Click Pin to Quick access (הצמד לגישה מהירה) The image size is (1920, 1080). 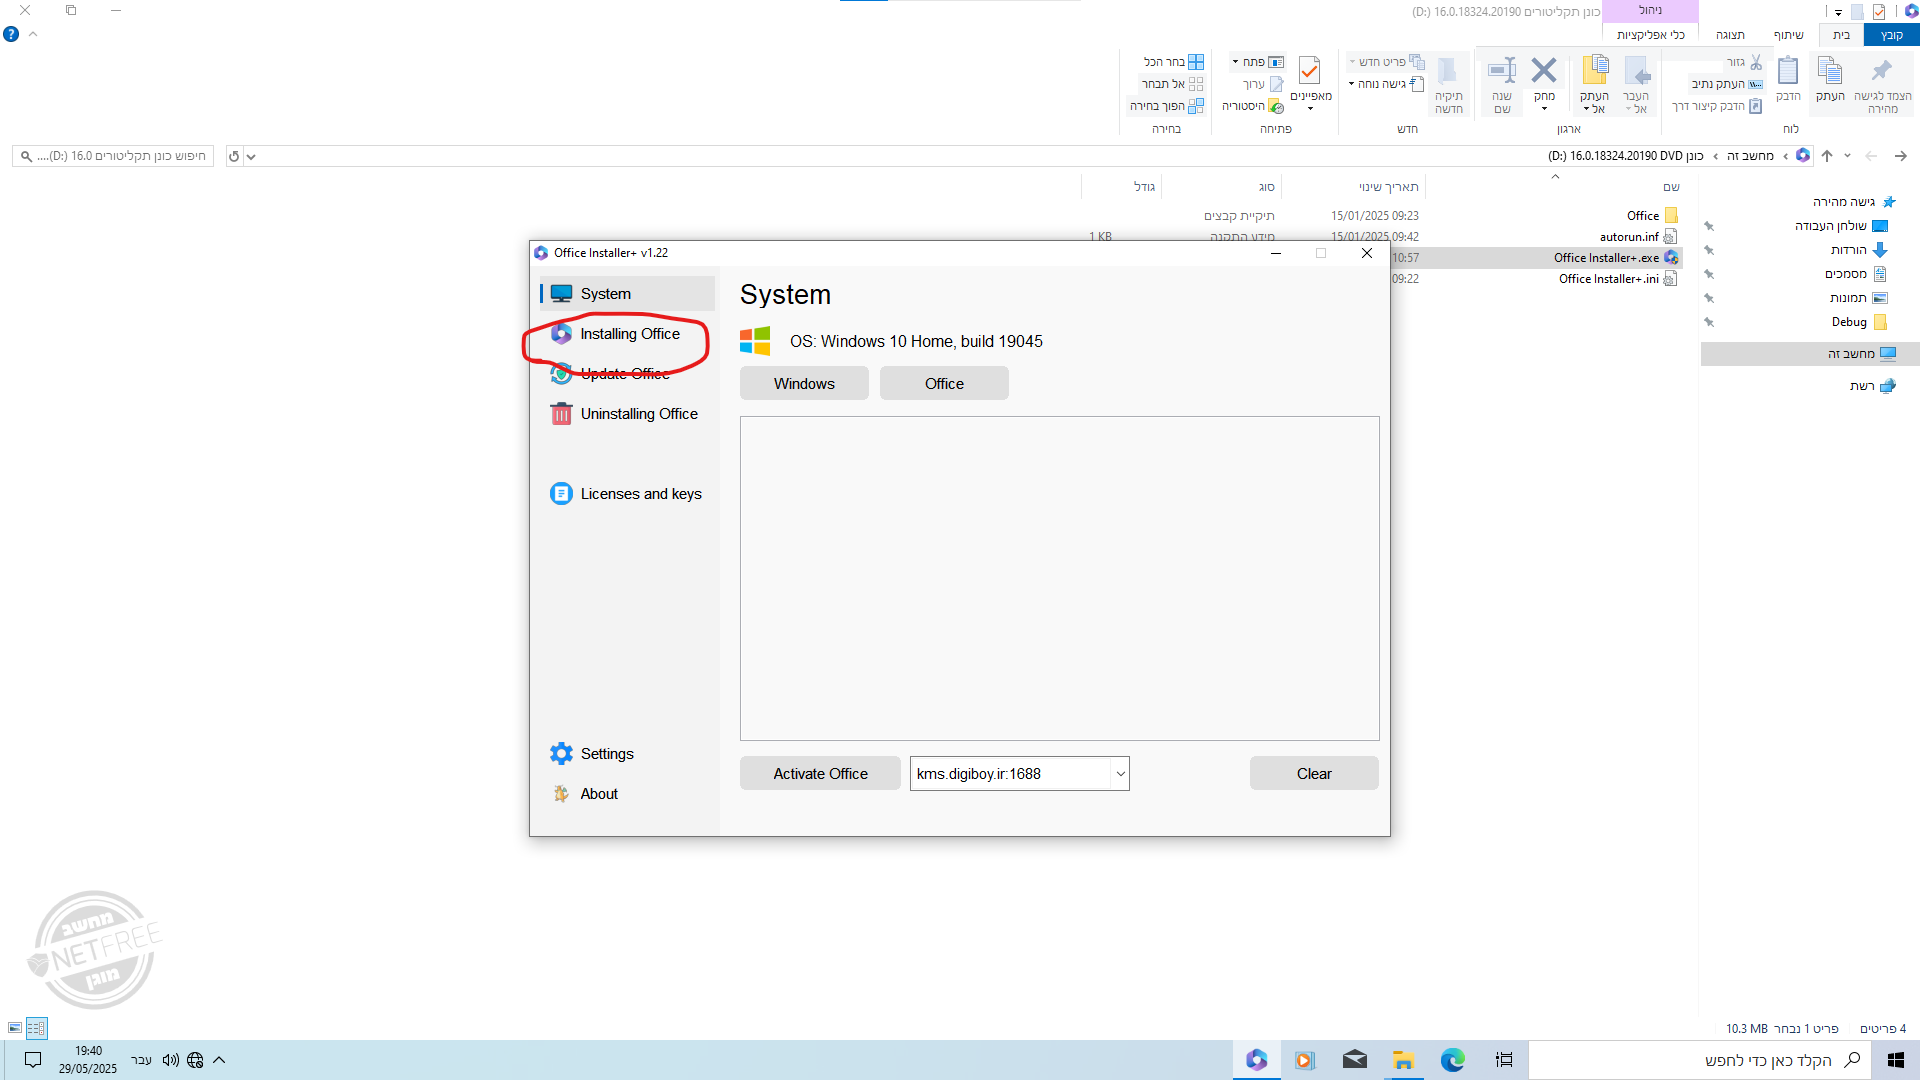click(1882, 85)
